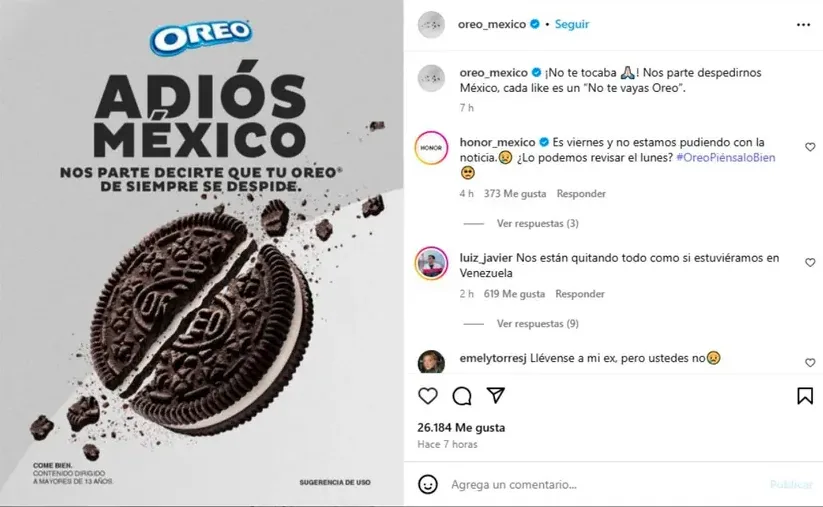Toggle like on honor_mexico's comment

pyautogui.click(x=810, y=147)
